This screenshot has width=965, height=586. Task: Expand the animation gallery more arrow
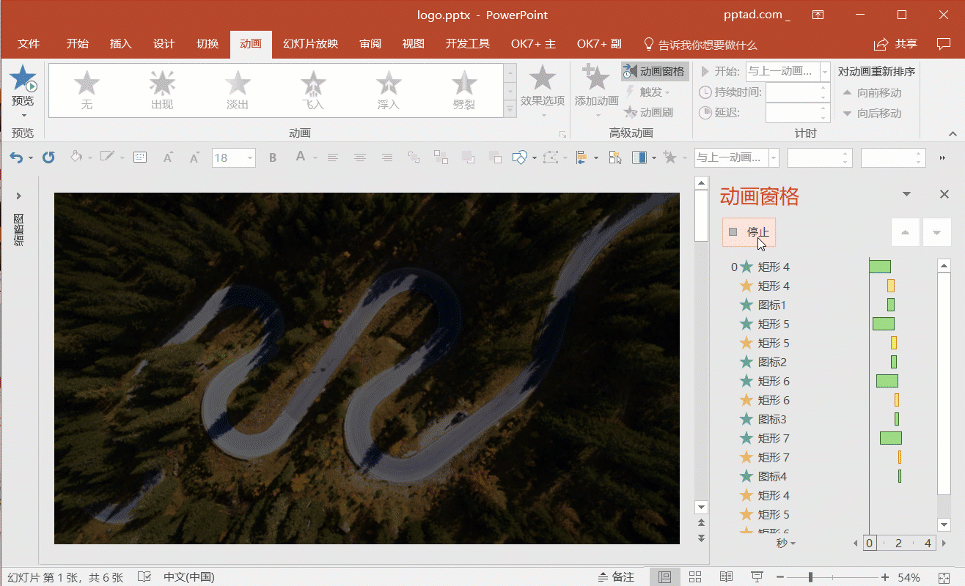(x=510, y=108)
